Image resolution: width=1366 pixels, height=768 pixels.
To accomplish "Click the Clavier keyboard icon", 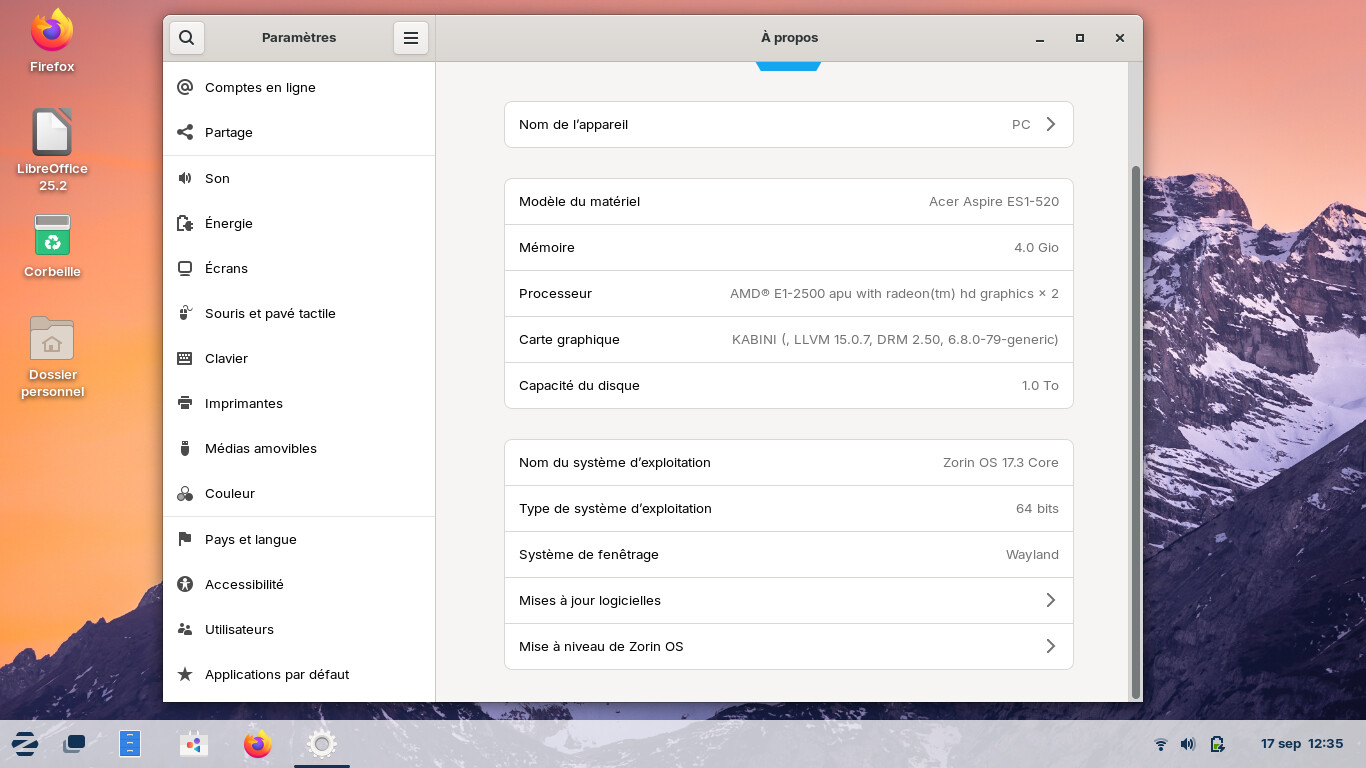I will [185, 359].
